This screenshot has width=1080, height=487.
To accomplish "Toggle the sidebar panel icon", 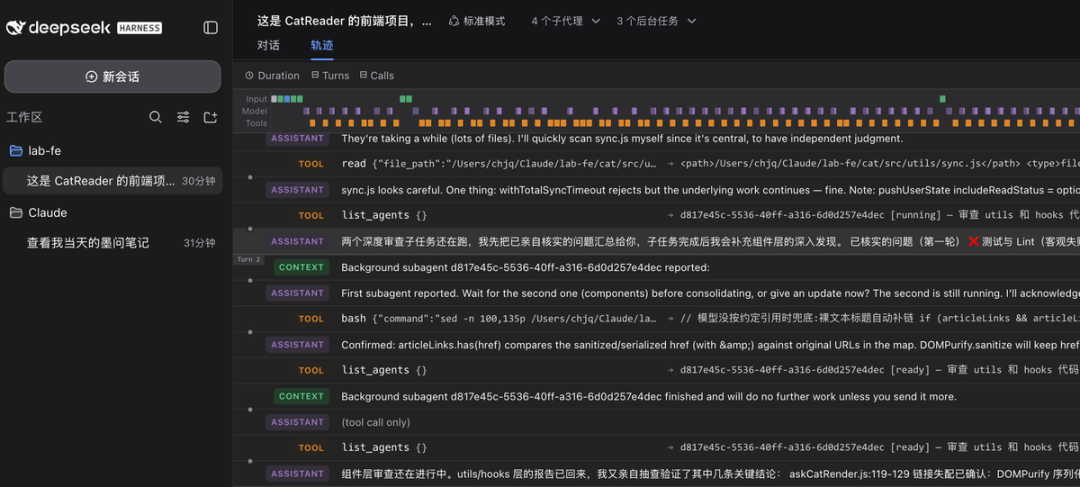I will tap(211, 28).
